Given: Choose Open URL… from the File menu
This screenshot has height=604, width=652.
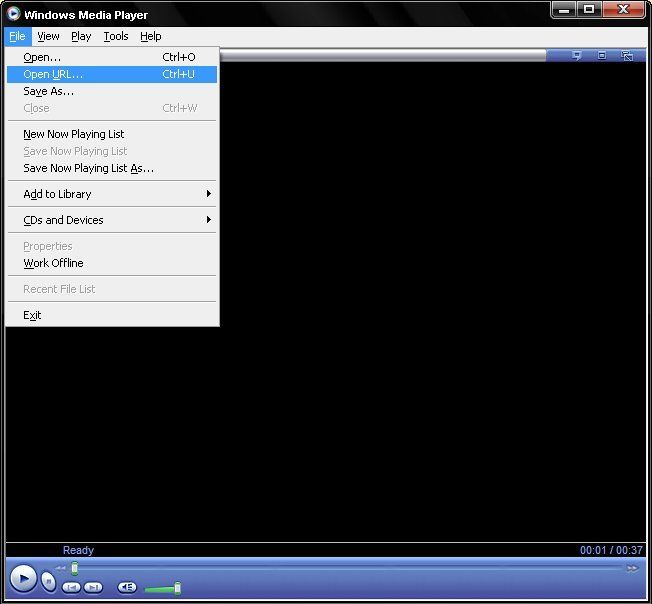Looking at the screenshot, I should tap(53, 74).
